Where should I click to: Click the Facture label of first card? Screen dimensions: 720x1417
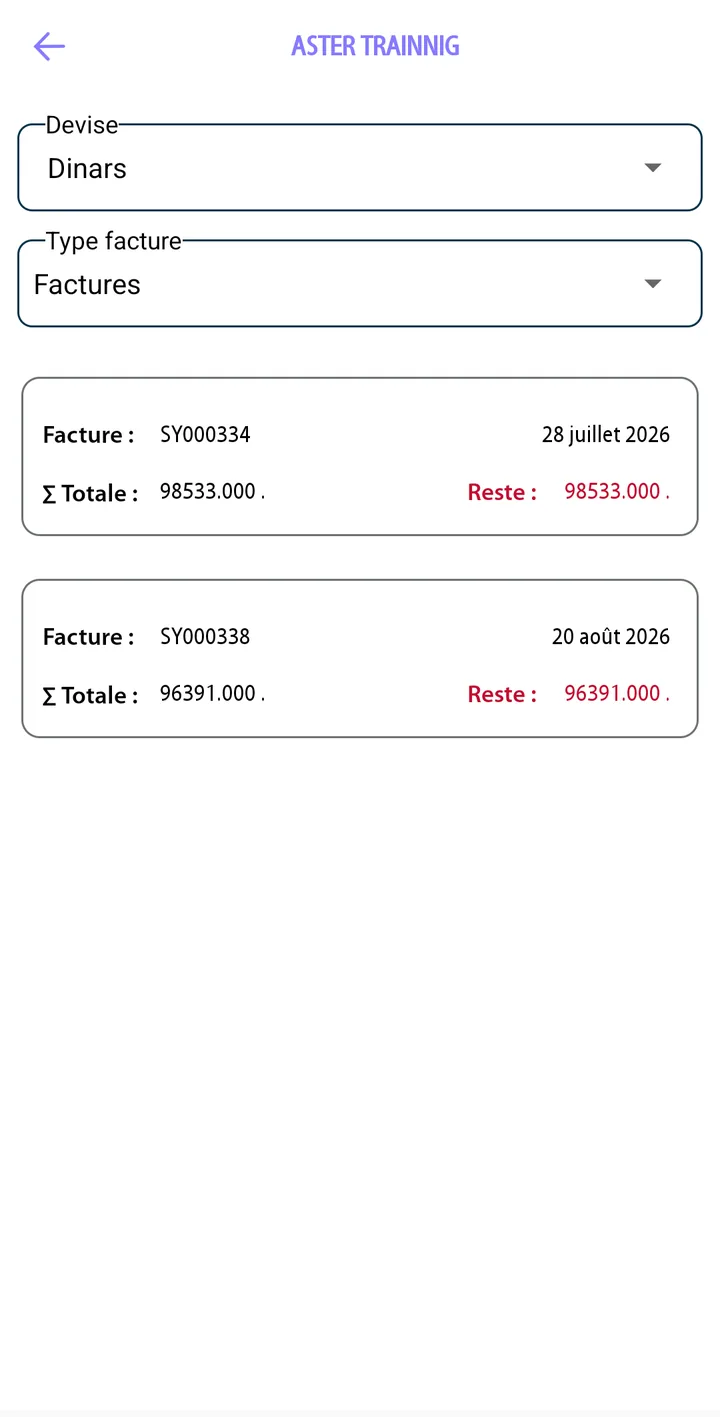click(x=88, y=435)
